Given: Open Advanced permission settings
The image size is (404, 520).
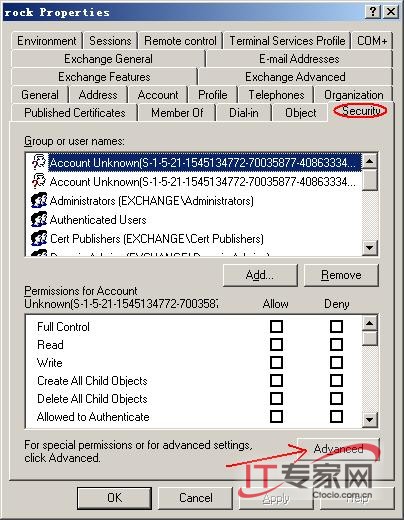Looking at the screenshot, I should (338, 449).
